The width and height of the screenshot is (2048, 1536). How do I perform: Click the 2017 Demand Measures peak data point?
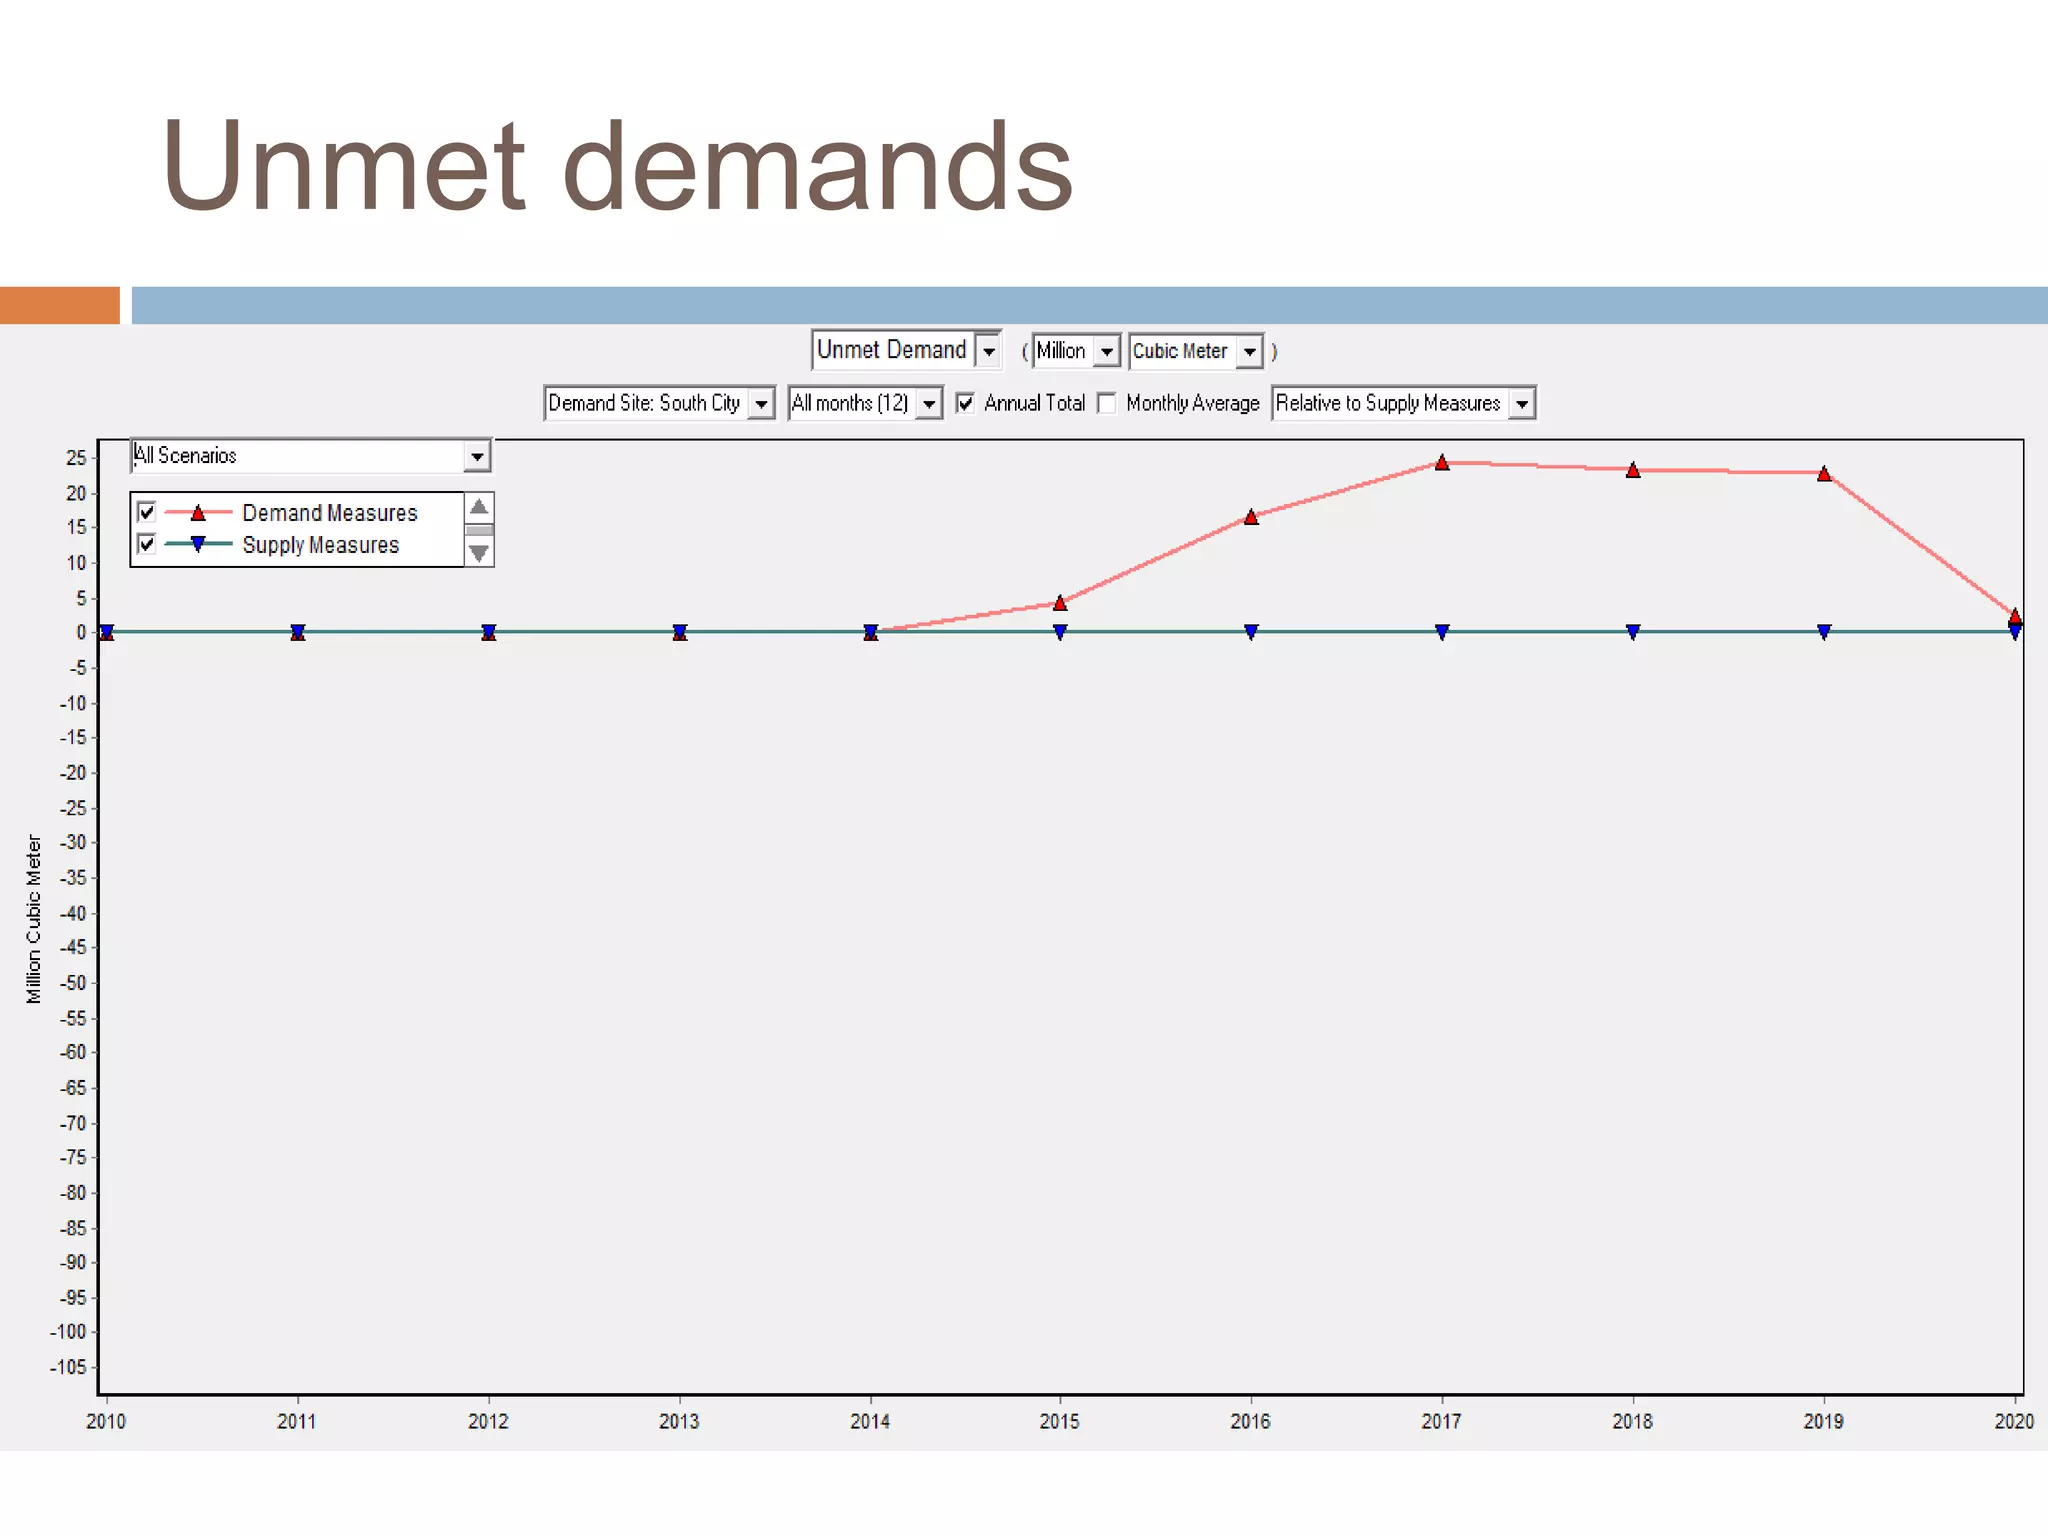coord(1442,463)
